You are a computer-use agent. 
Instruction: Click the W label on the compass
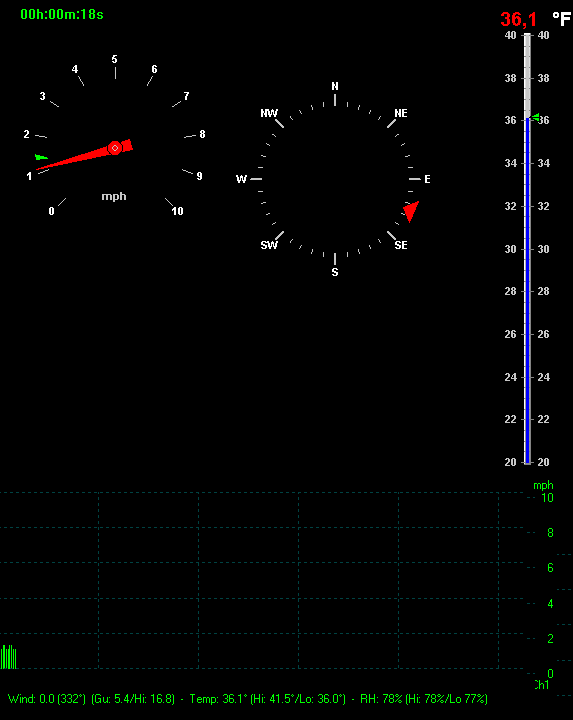(242, 179)
